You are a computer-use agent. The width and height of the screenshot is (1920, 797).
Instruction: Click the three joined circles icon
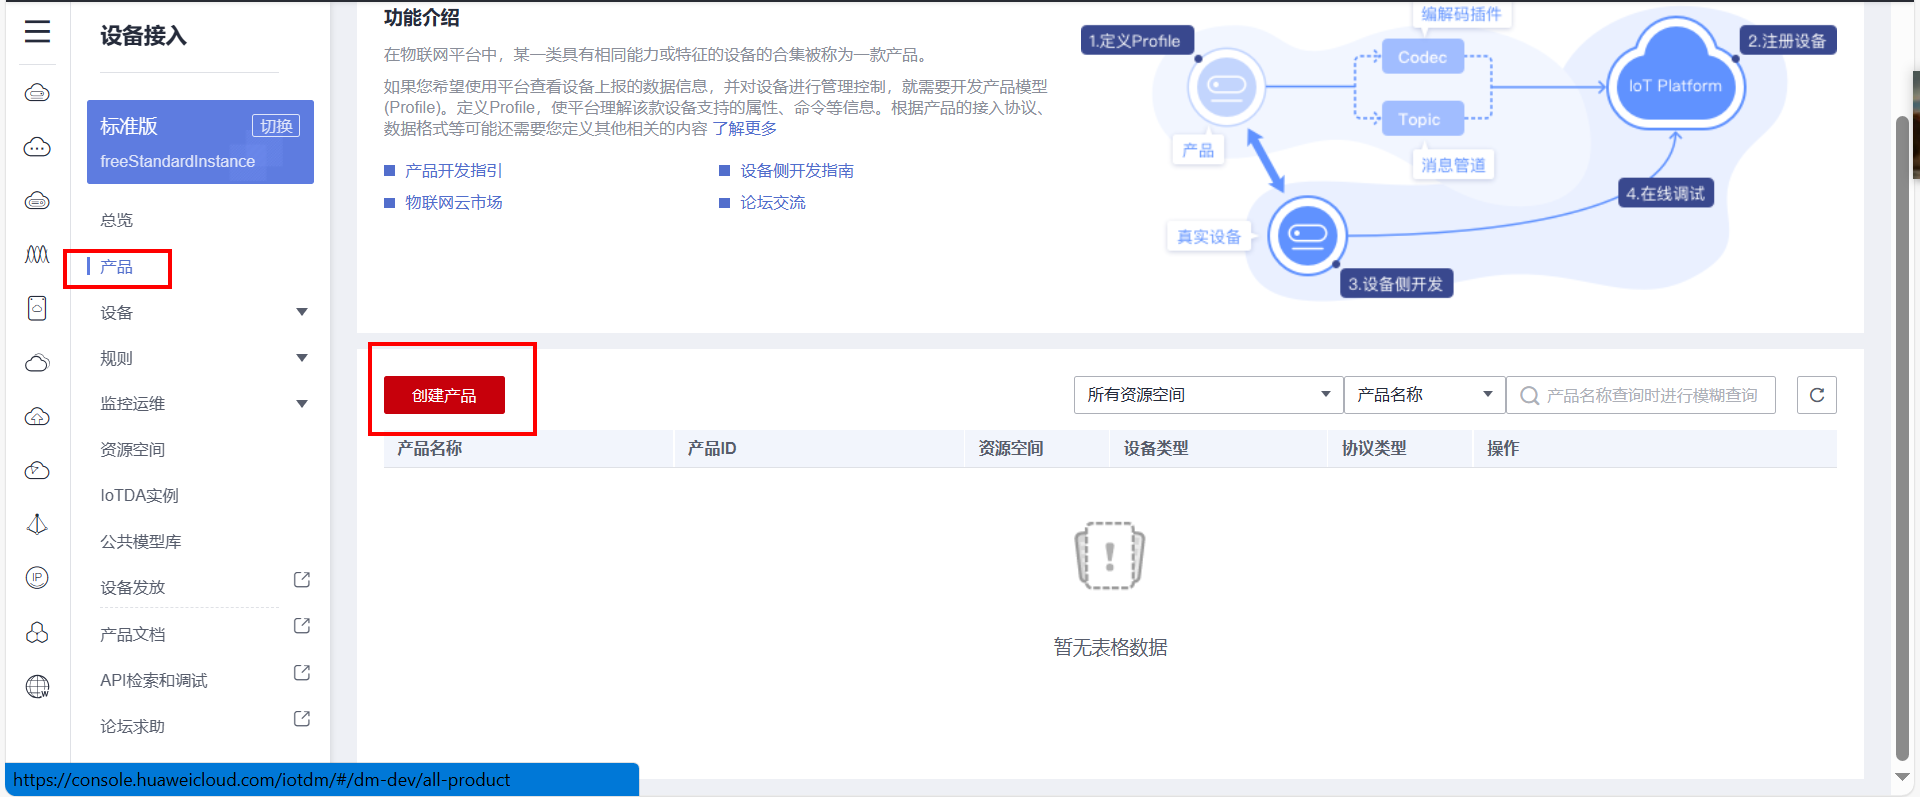coord(37,632)
